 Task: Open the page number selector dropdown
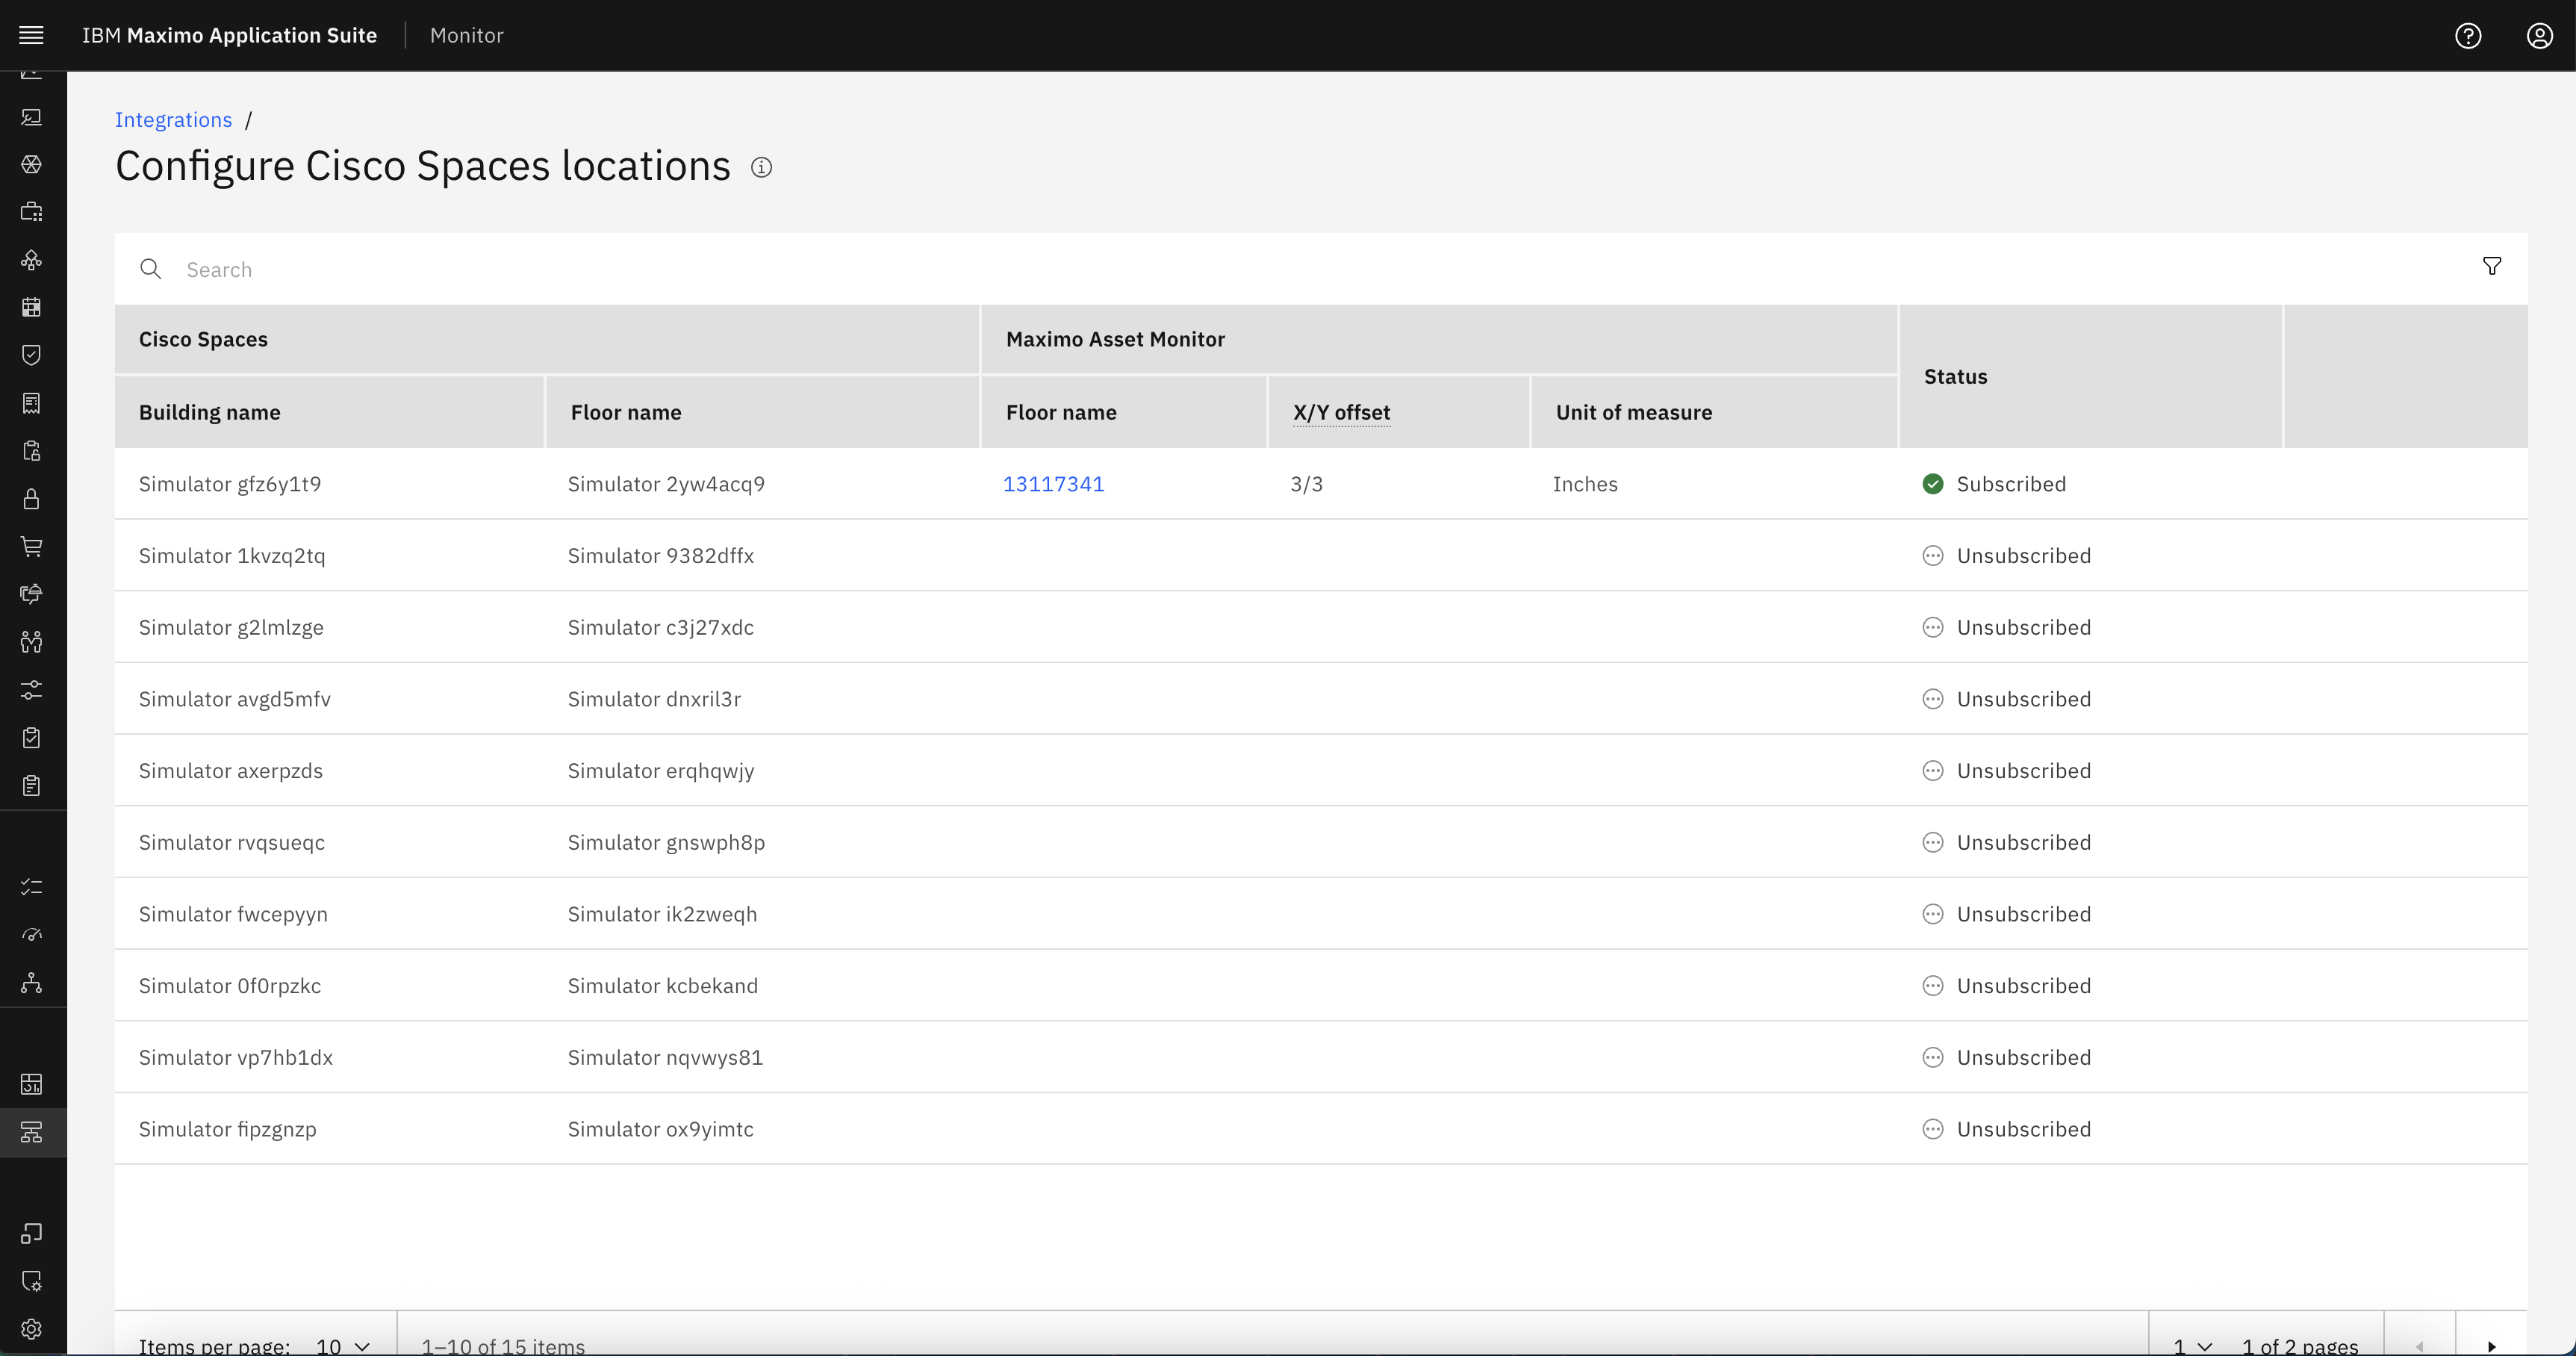[2193, 1345]
